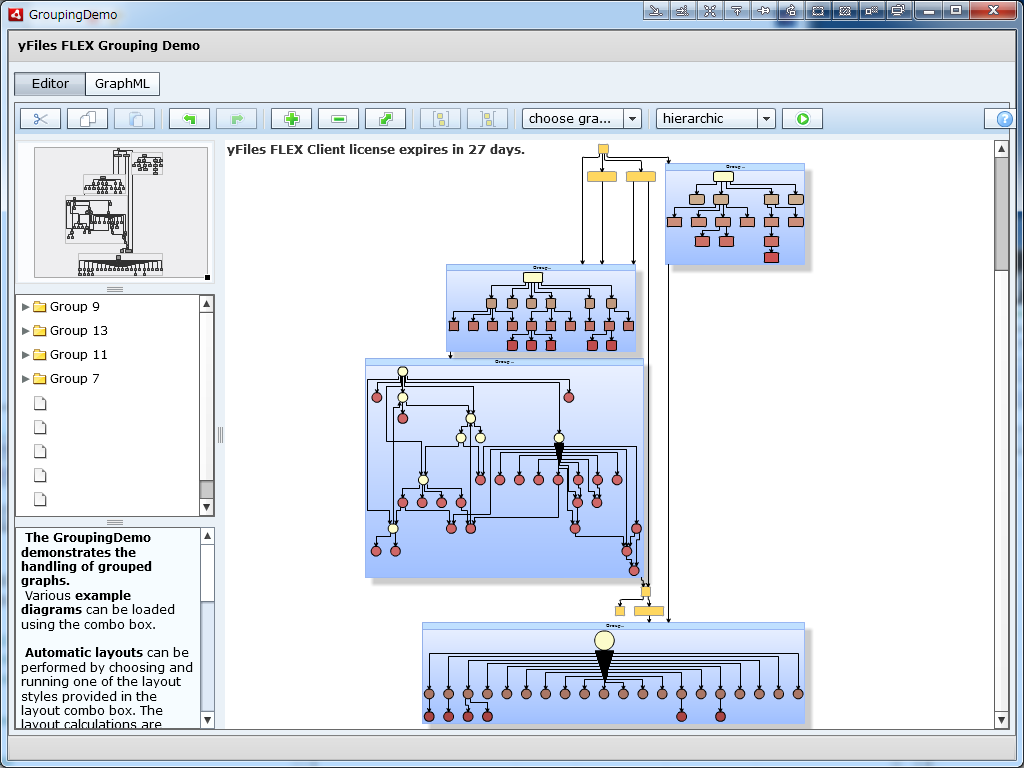Image resolution: width=1024 pixels, height=768 pixels.
Task: Select the Group 13 label in the tree
Action: point(78,330)
